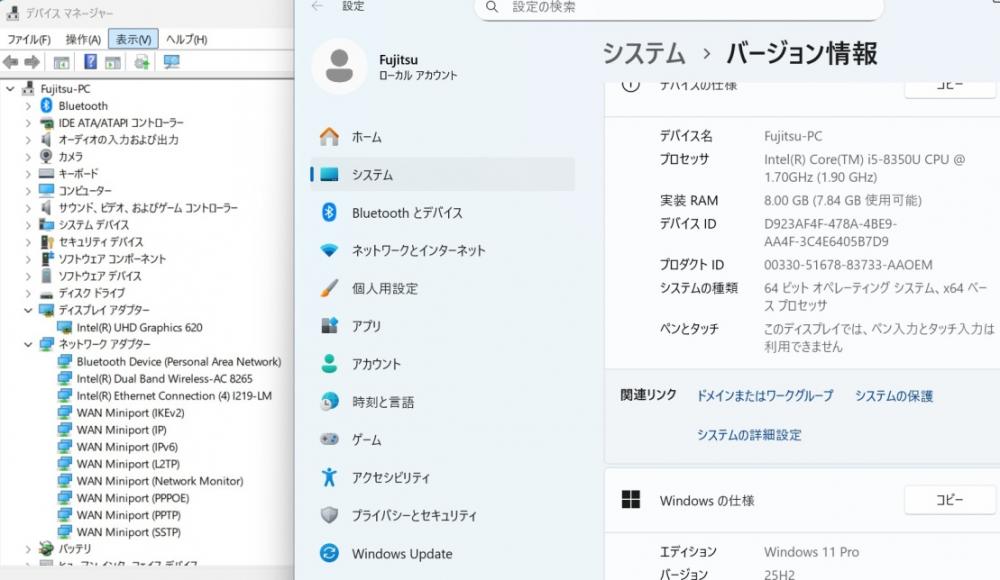Select システム in Settings sidebar

[443, 174]
